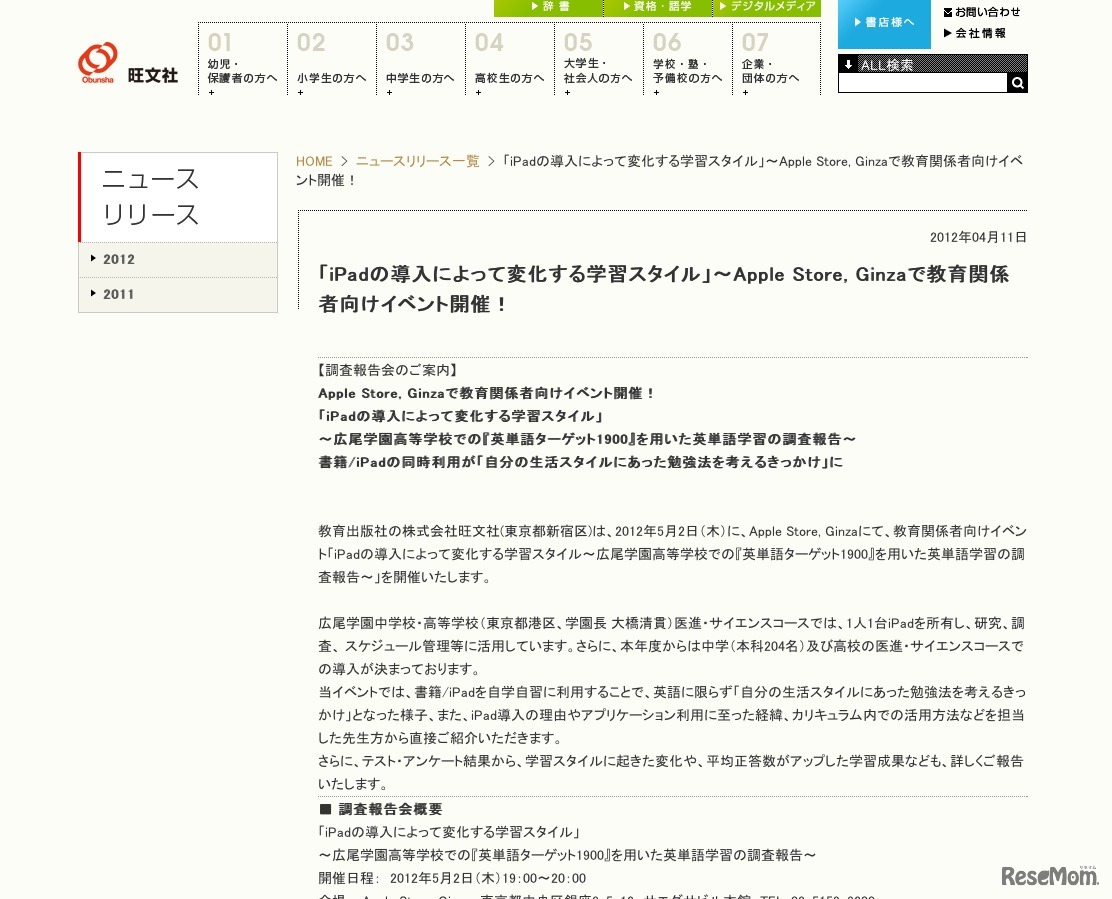Click the date 2012年04月11日
This screenshot has width=1112, height=899.
tap(978, 238)
